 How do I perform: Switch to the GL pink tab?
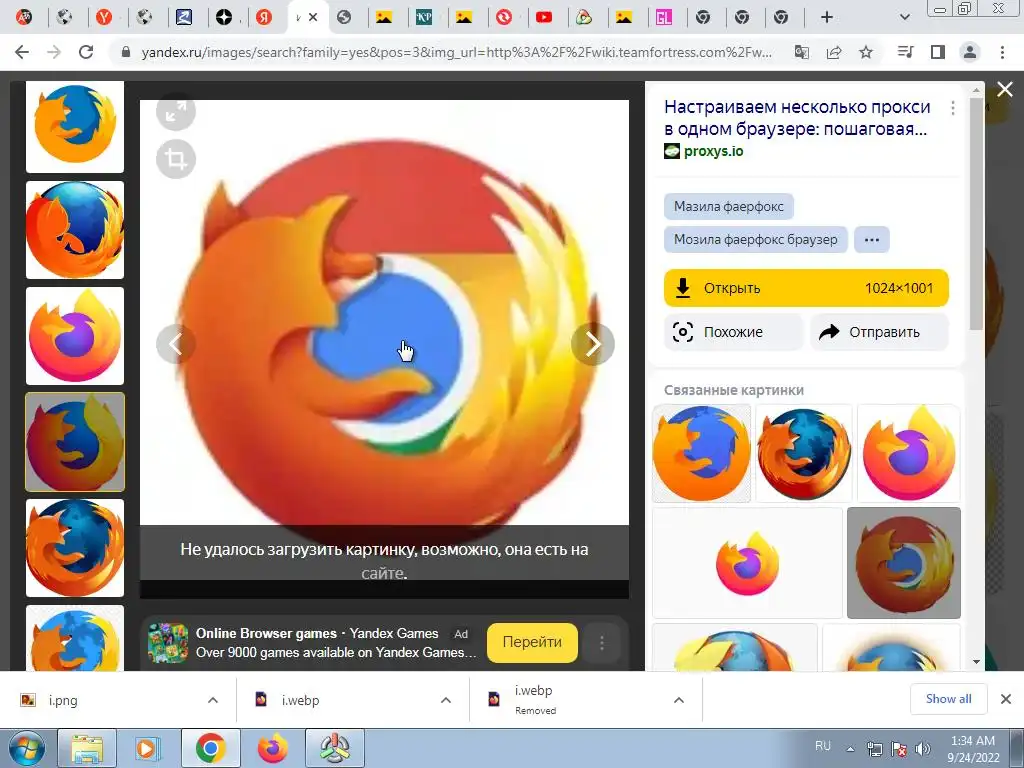(664, 18)
